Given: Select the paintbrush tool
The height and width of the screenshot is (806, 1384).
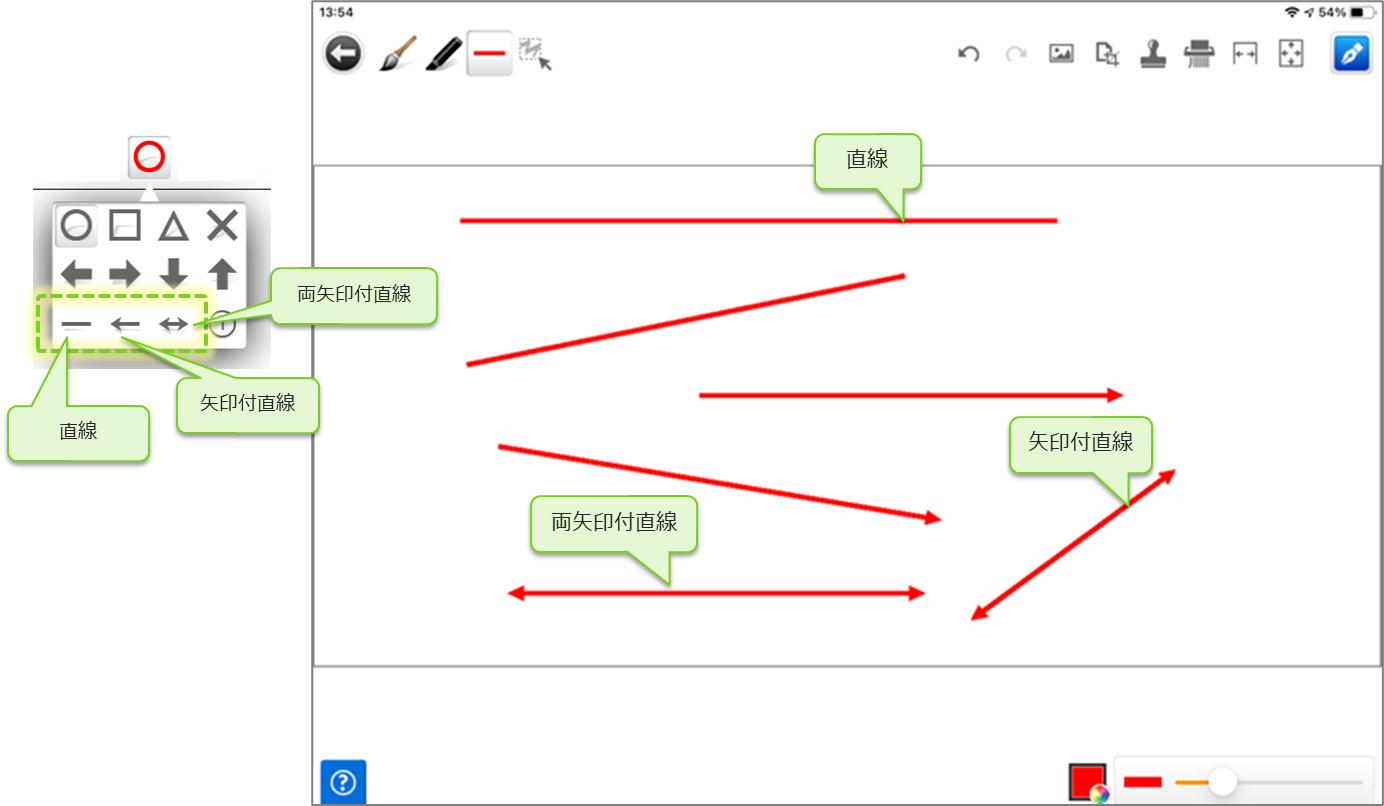Looking at the screenshot, I should point(397,54).
